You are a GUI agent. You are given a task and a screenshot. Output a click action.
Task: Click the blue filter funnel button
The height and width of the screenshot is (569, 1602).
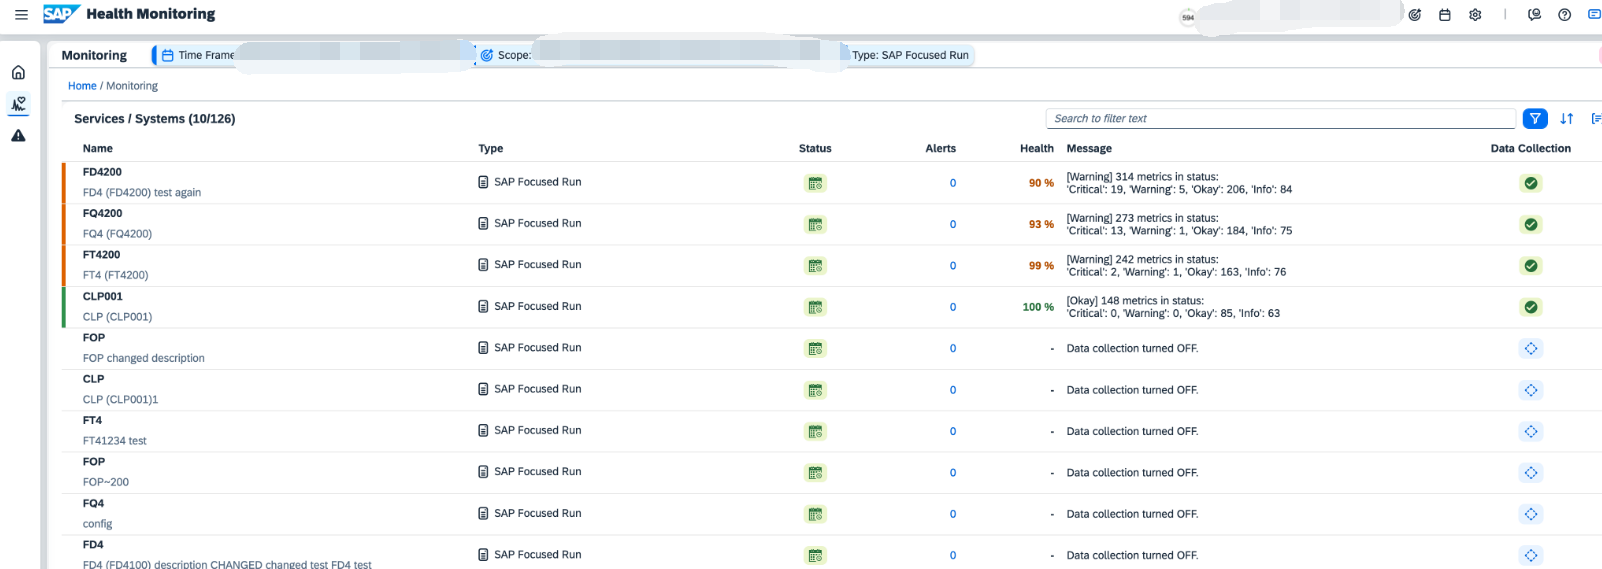[x=1535, y=119]
